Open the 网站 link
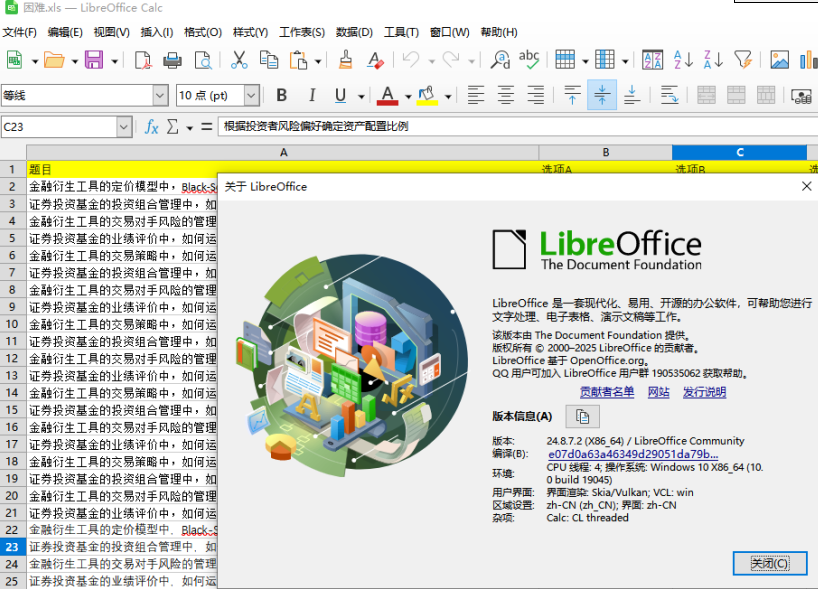This screenshot has width=818, height=589. point(658,392)
